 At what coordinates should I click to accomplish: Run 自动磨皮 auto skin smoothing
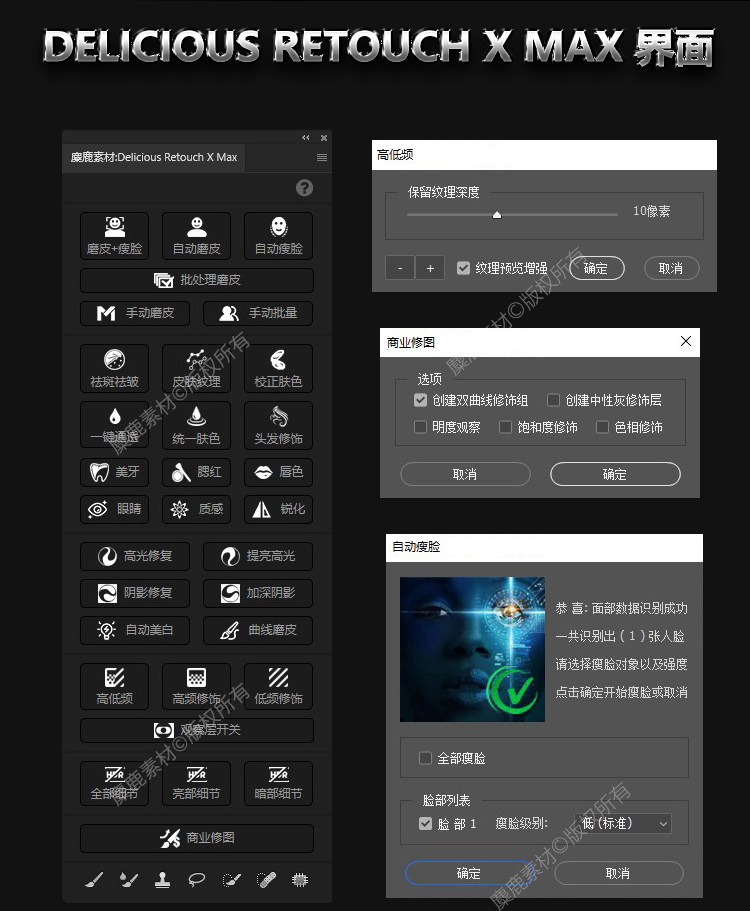[x=196, y=236]
